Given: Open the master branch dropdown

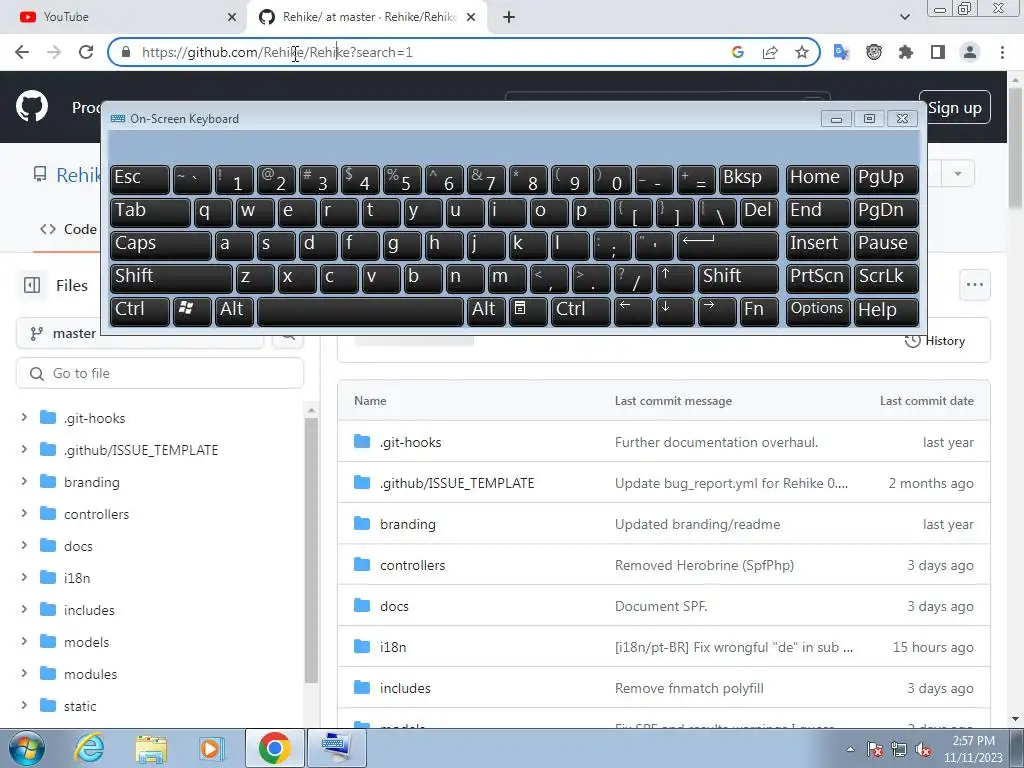Looking at the screenshot, I should click(x=139, y=334).
